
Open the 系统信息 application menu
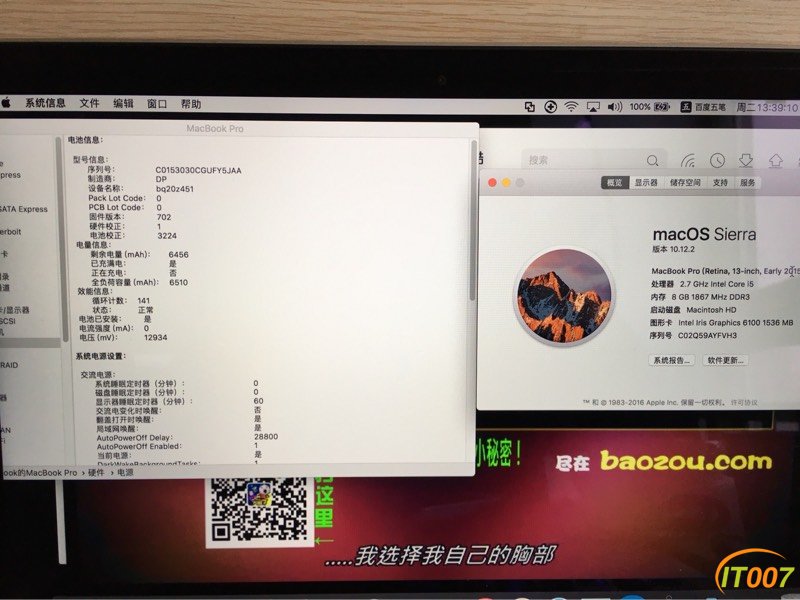(x=45, y=103)
